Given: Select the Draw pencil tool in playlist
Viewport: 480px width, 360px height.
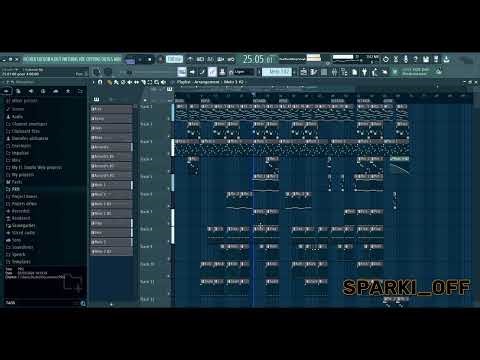Looking at the screenshot, I should pos(109,82).
